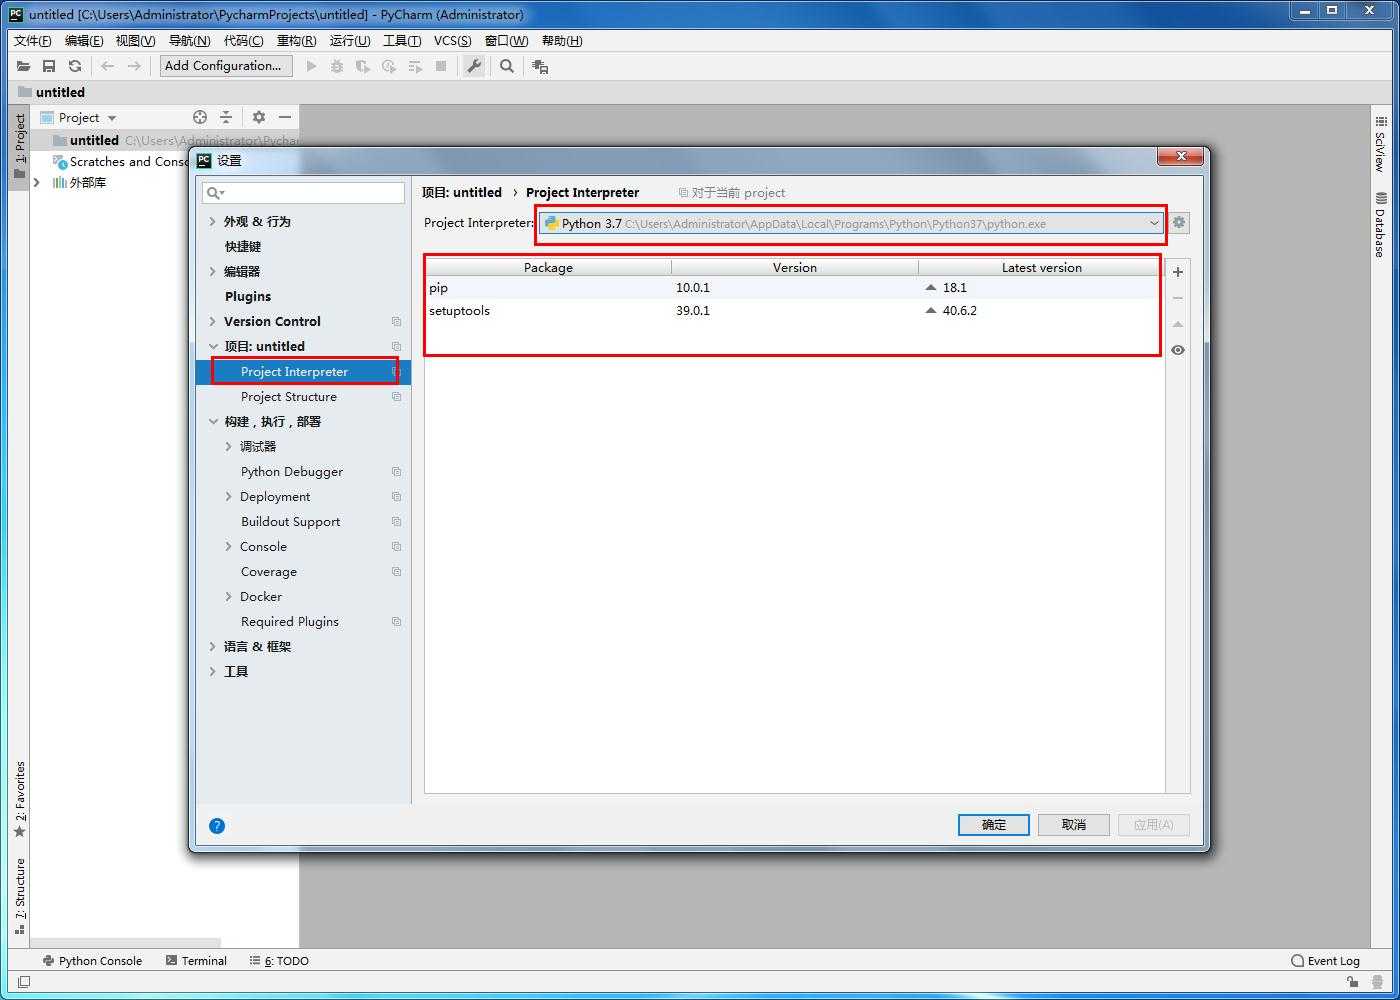Open the Structure side tab
This screenshot has height=1000, width=1400.
click(19, 895)
